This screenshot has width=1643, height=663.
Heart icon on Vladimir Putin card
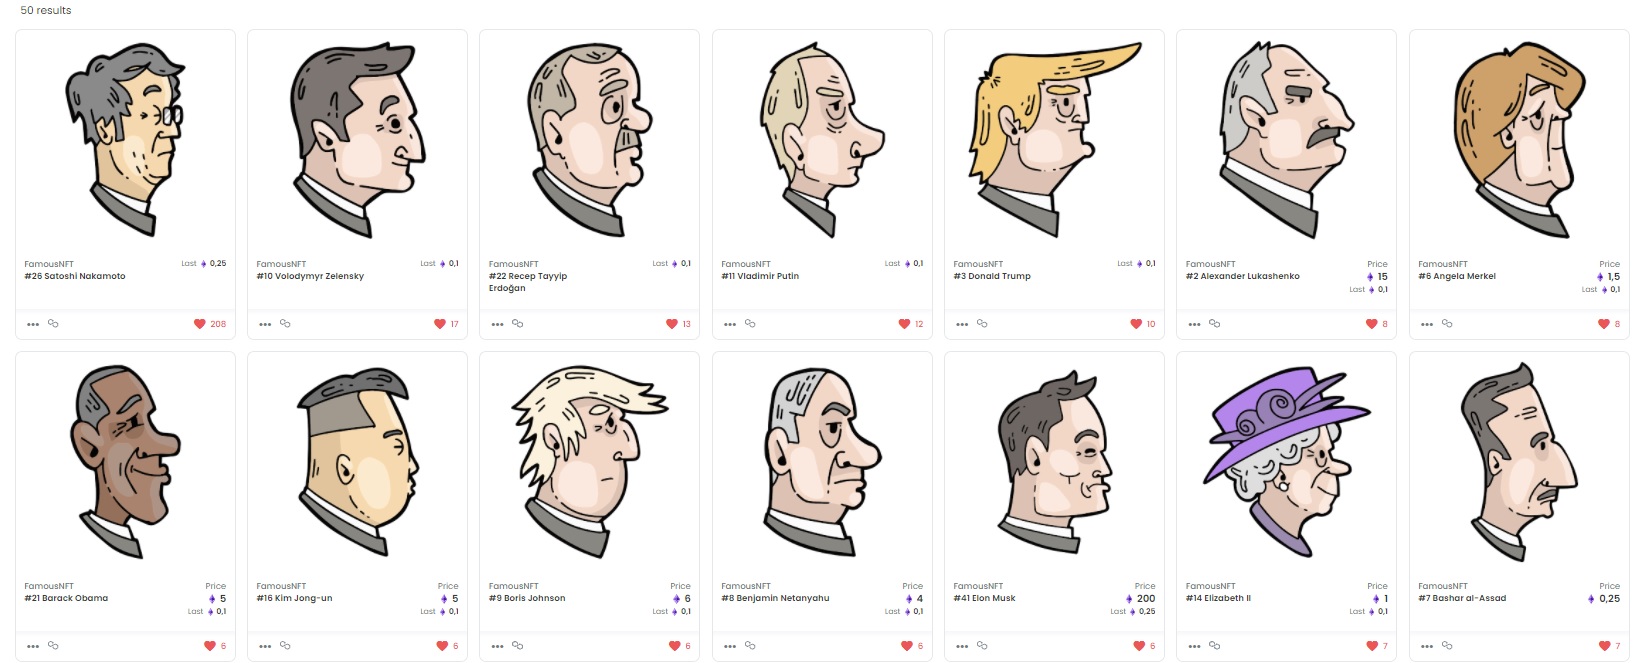(x=904, y=324)
